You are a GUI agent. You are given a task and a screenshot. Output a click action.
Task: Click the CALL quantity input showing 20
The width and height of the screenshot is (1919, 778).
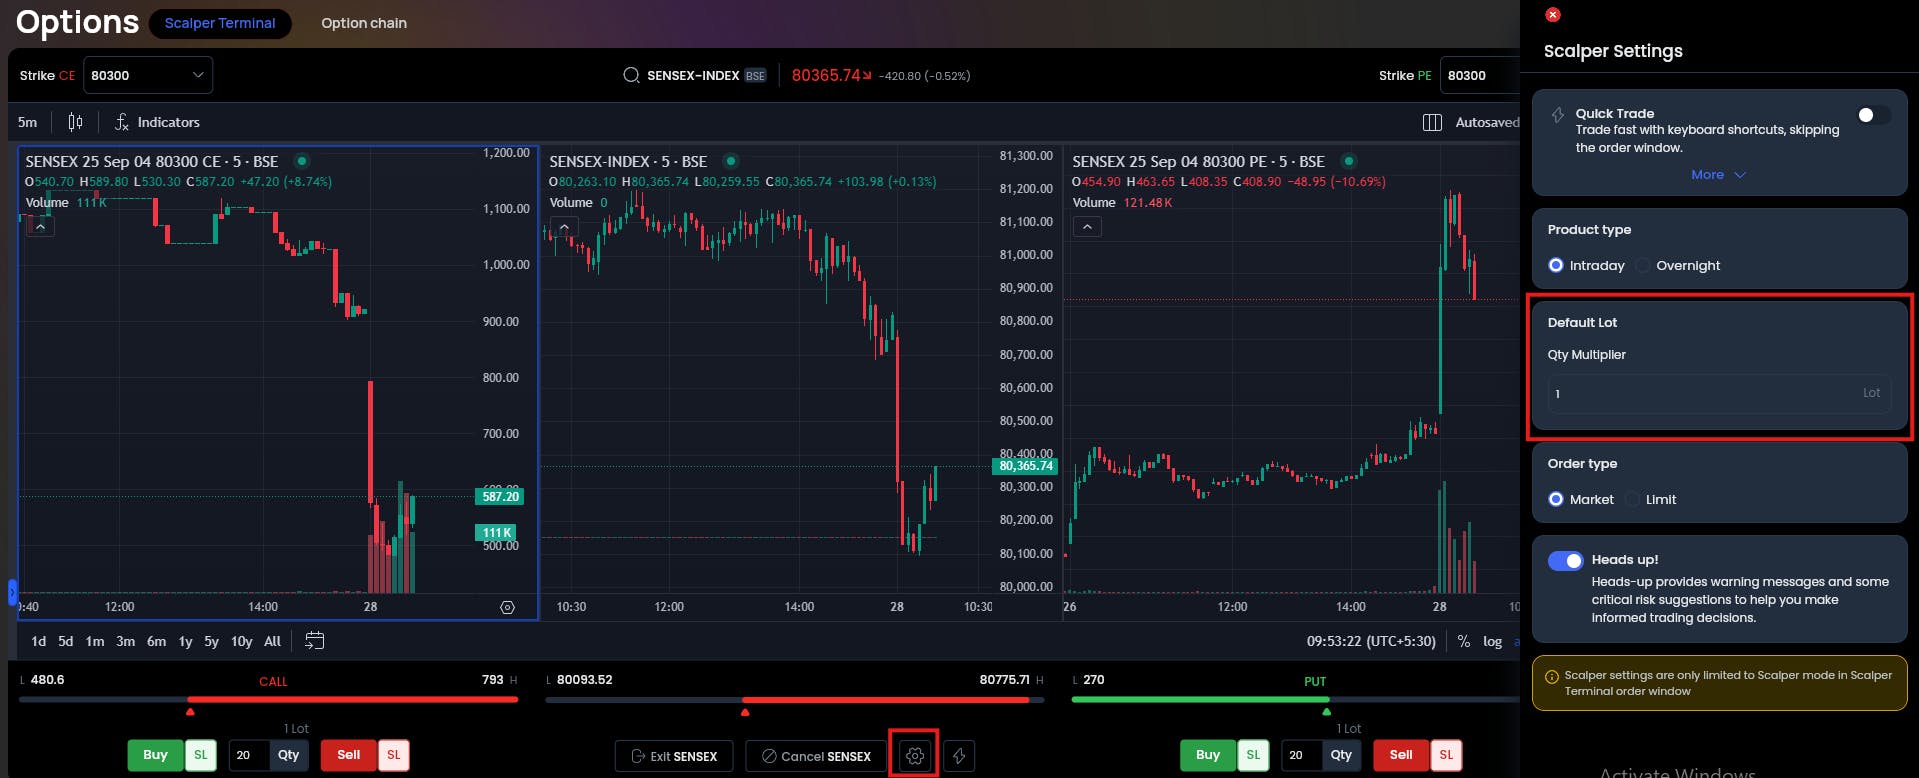249,755
